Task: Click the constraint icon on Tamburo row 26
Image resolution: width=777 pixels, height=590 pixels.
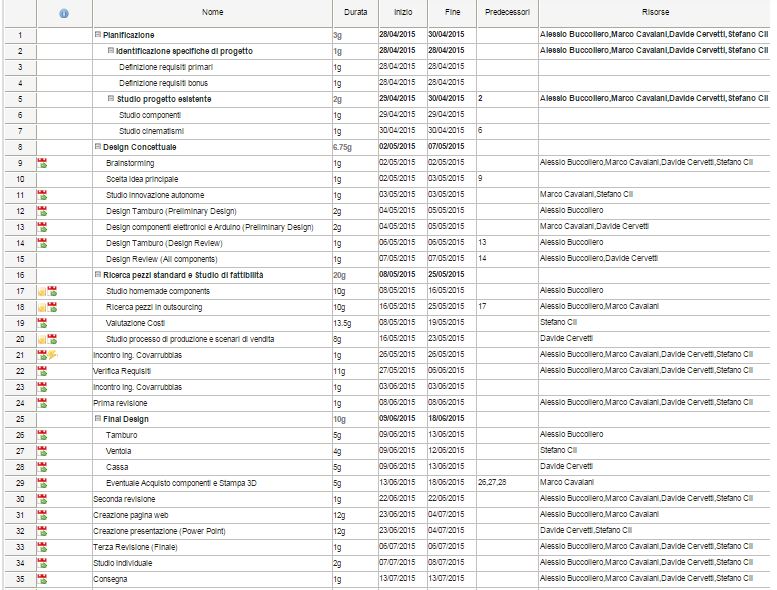Action: pos(42,435)
